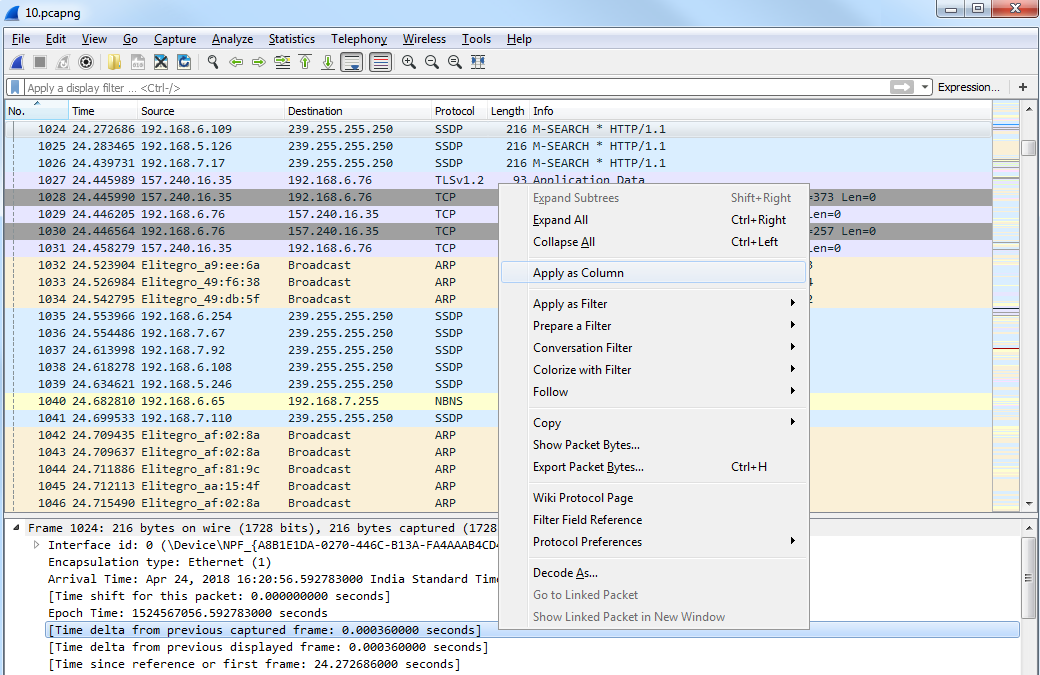
Task: Click the reload capture file icon
Action: [x=184, y=62]
